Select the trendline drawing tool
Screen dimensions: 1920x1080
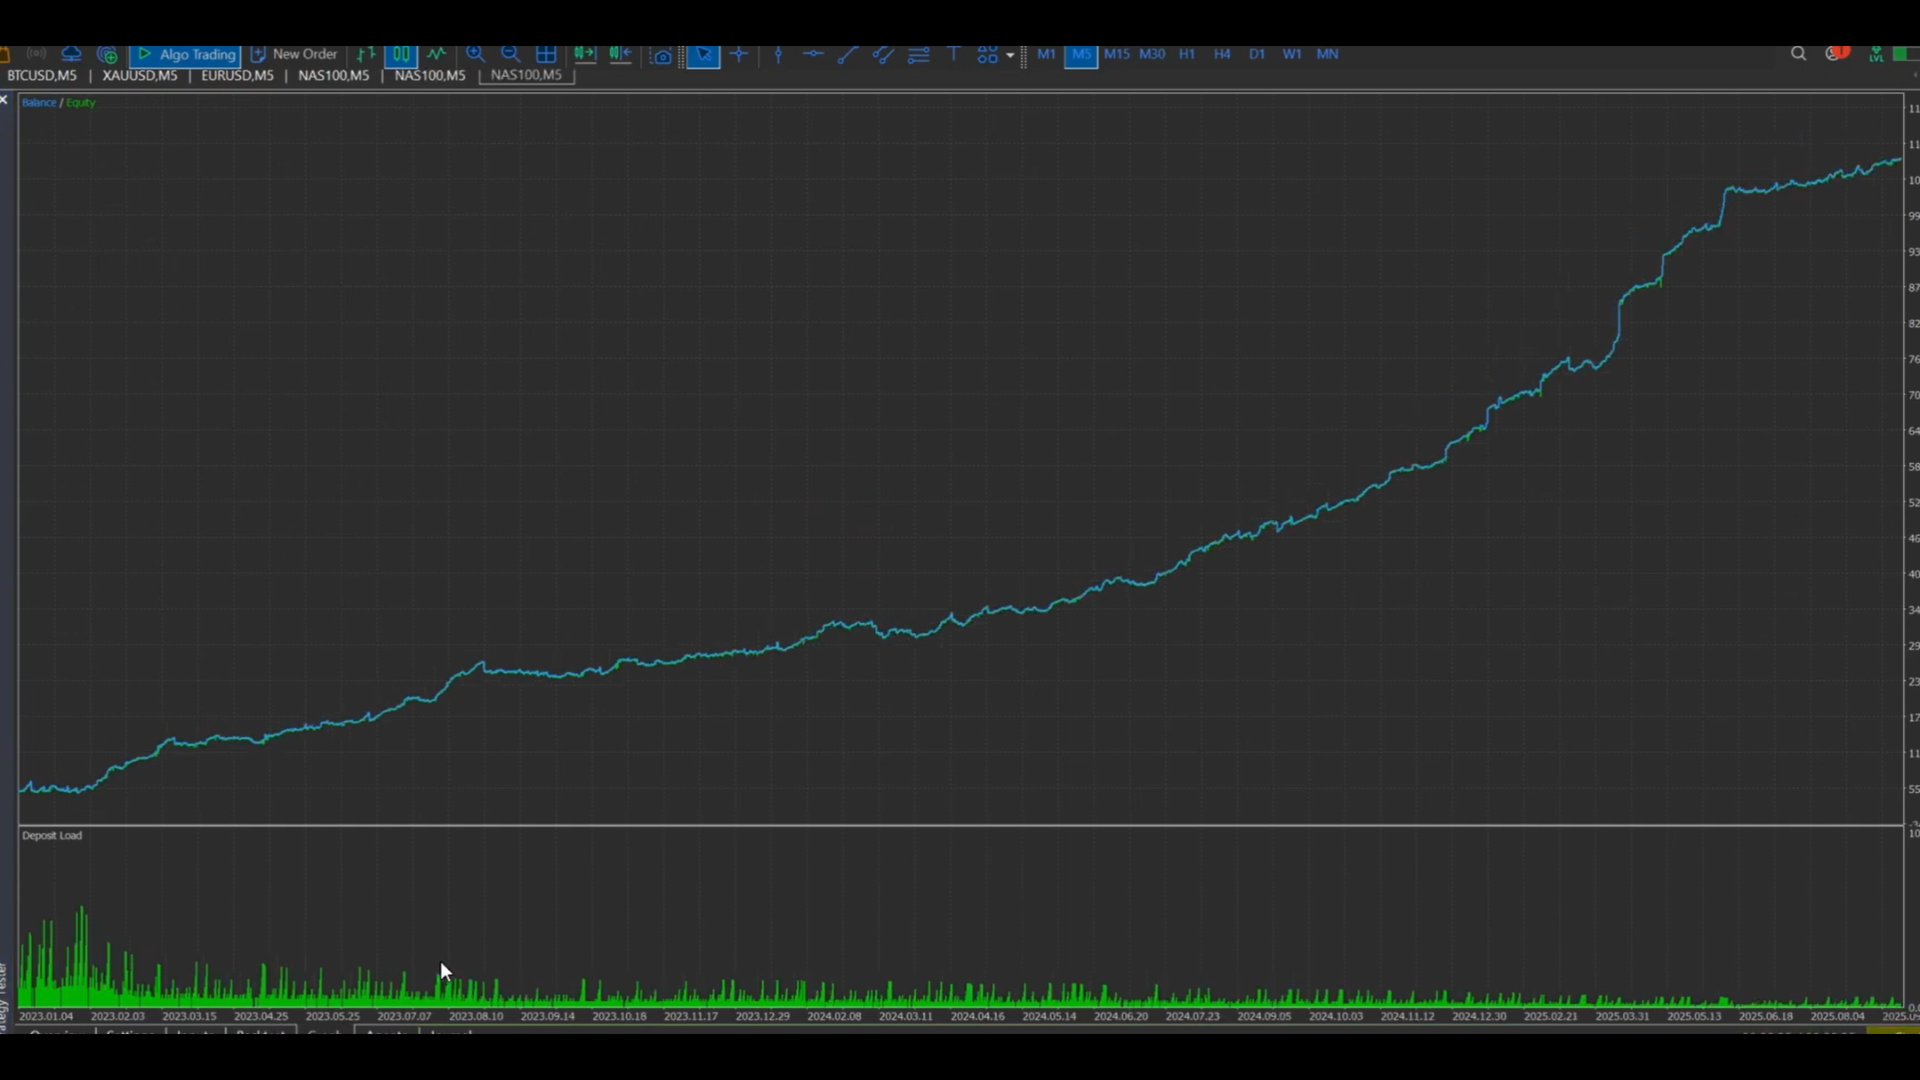click(847, 54)
